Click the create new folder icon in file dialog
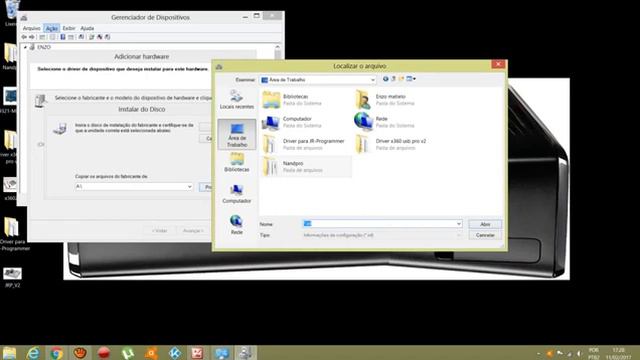Screen dimensions: 640x360 pyautogui.click(x=401, y=79)
